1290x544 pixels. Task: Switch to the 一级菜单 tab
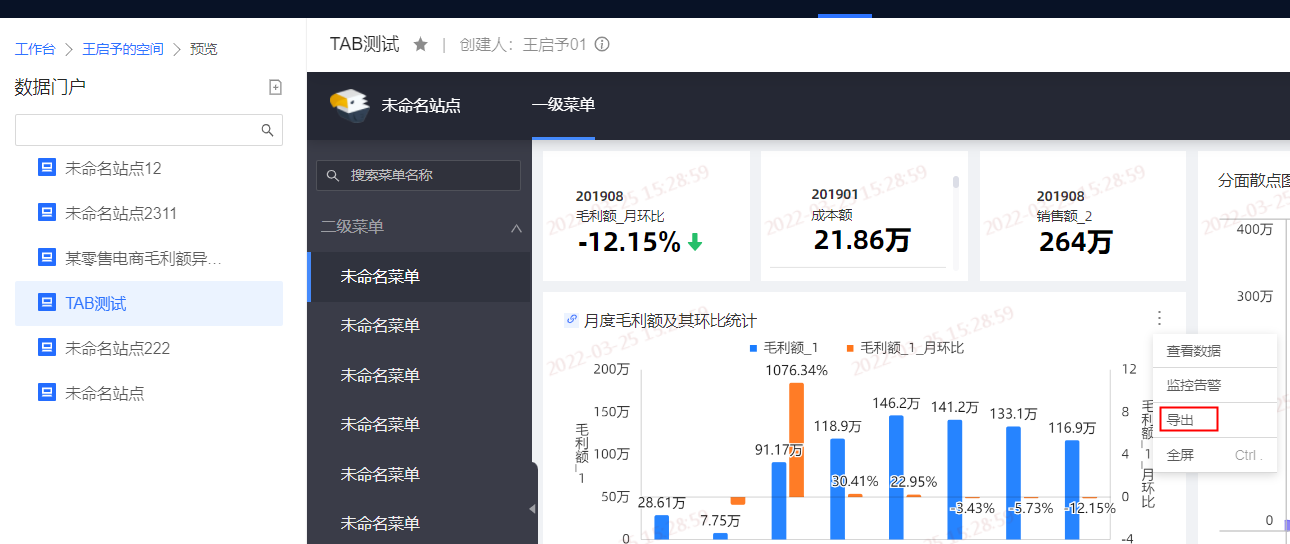(563, 105)
